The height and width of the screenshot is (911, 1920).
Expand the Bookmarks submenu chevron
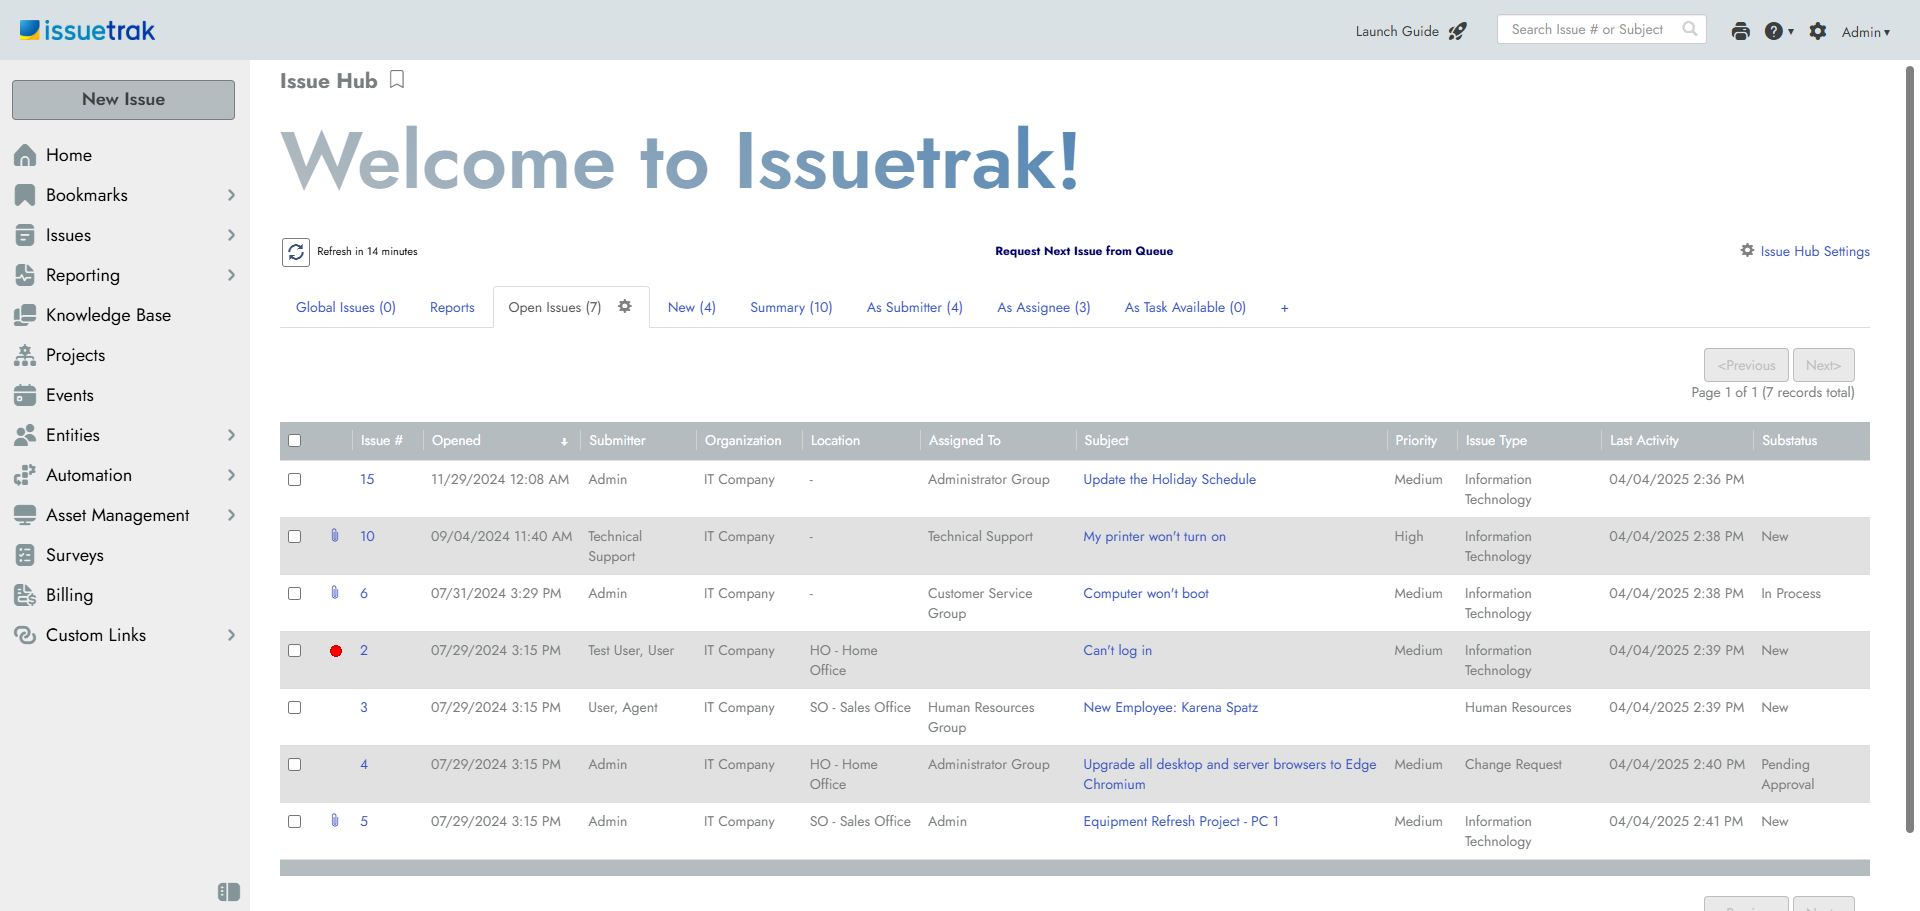[x=231, y=195]
